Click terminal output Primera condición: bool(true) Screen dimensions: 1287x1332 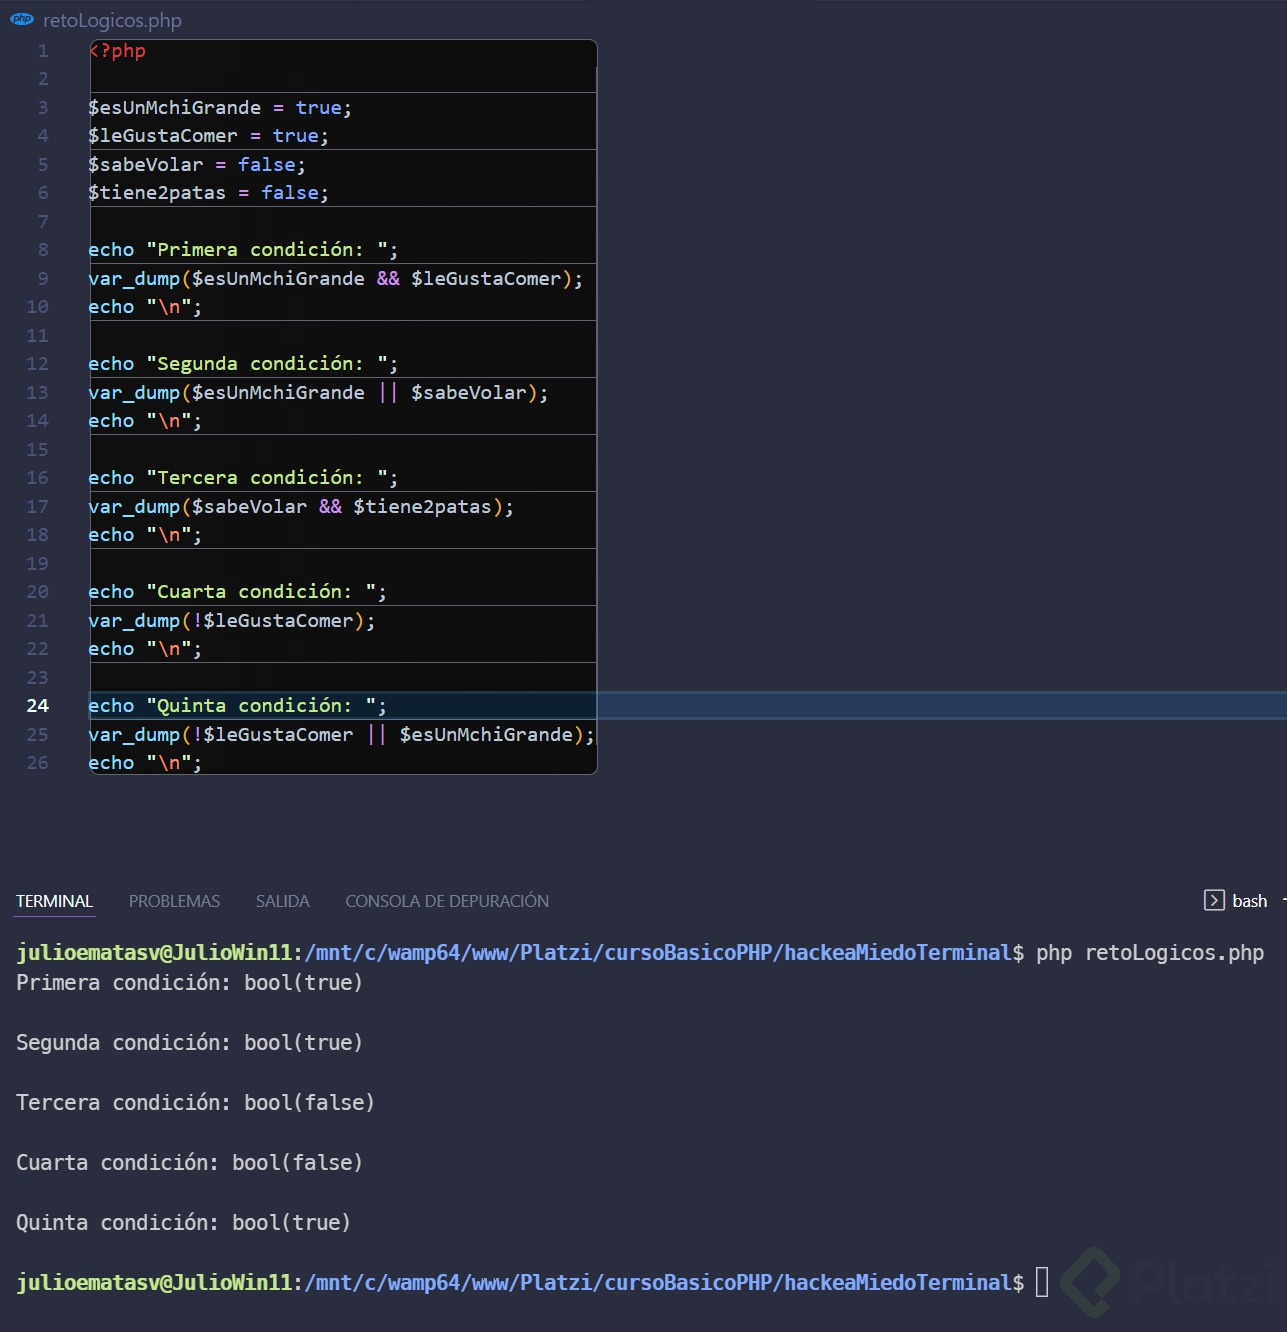[x=189, y=983]
